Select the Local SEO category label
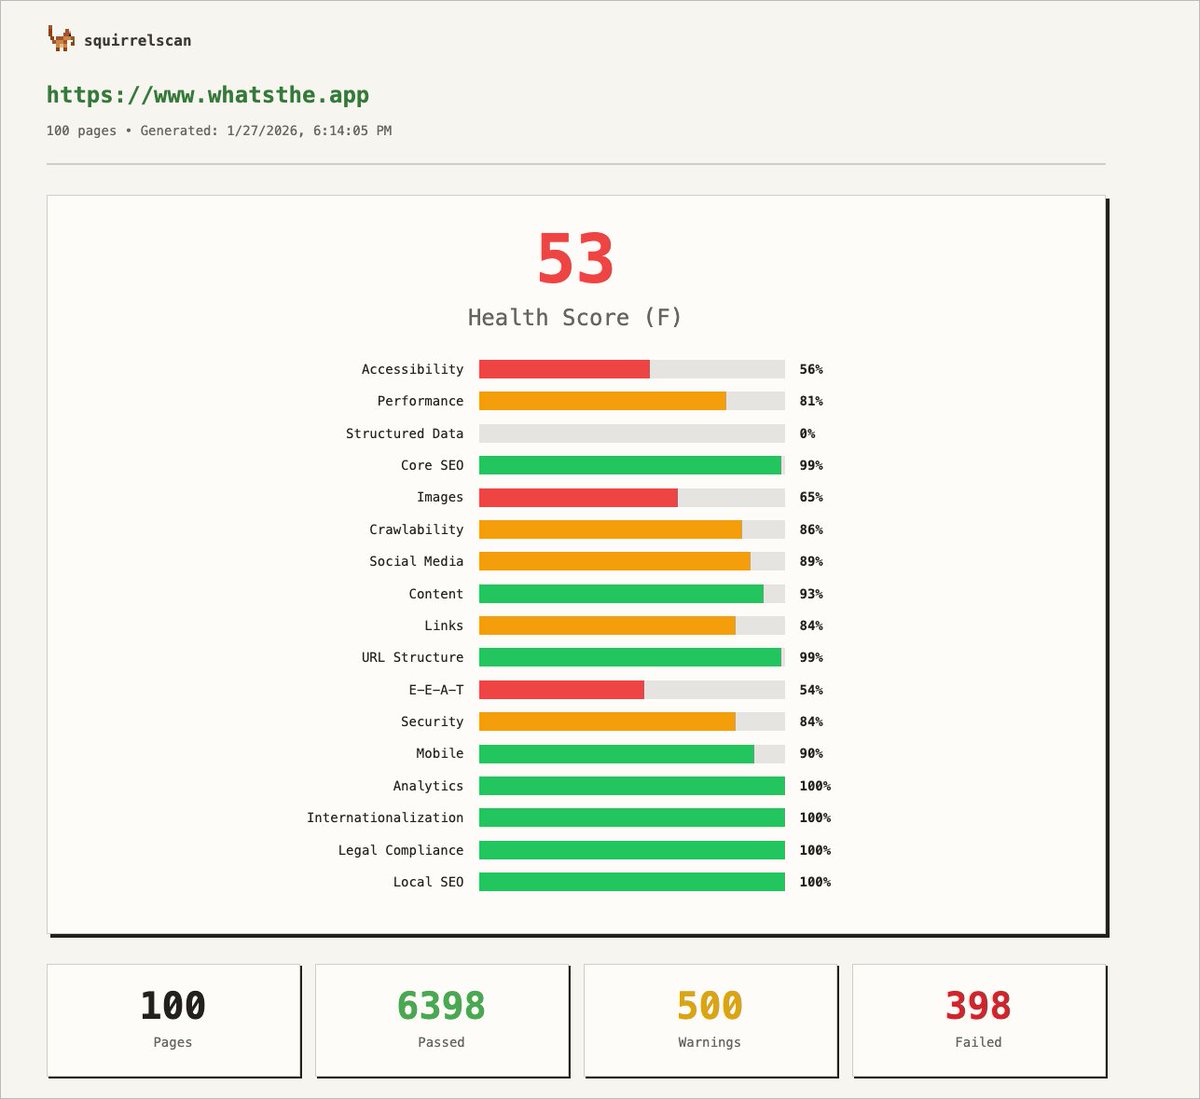 tap(428, 882)
